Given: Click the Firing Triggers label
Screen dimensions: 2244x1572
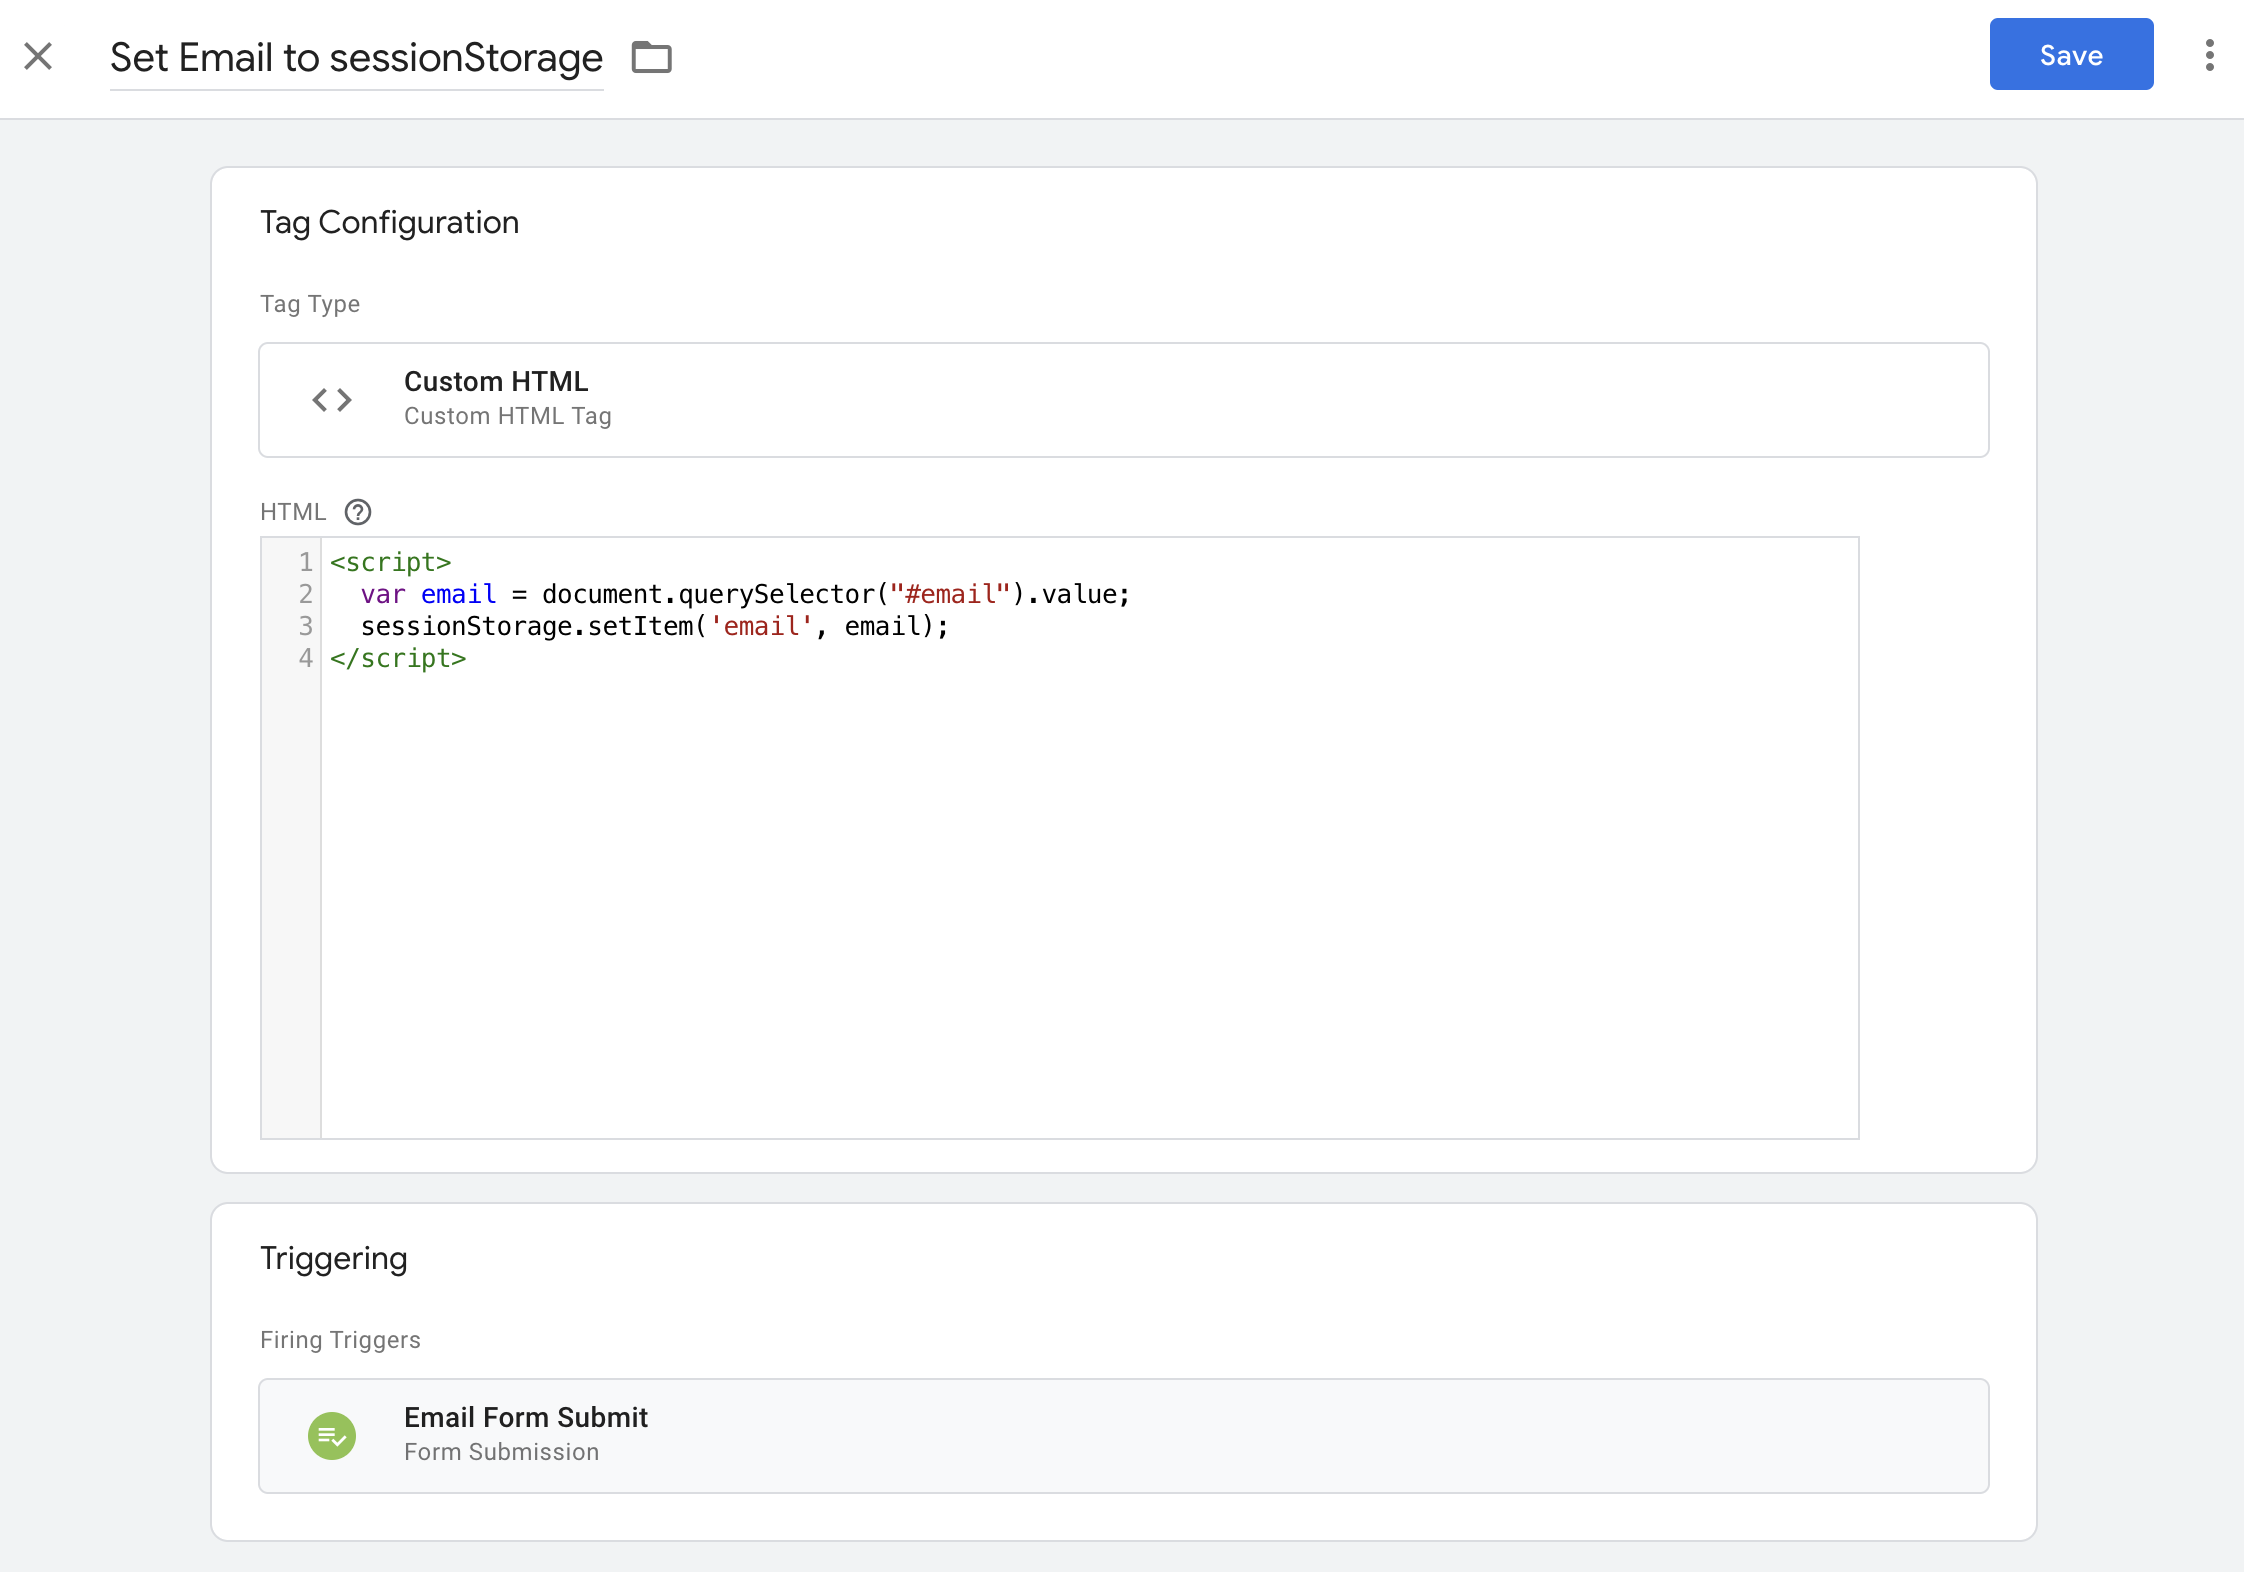Looking at the screenshot, I should (x=340, y=1340).
